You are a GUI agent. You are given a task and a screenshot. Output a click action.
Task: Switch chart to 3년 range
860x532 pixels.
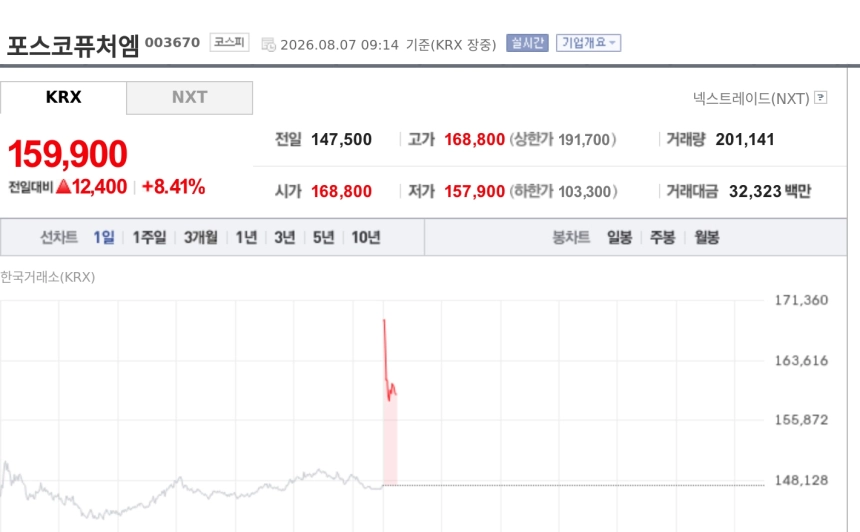pos(285,237)
